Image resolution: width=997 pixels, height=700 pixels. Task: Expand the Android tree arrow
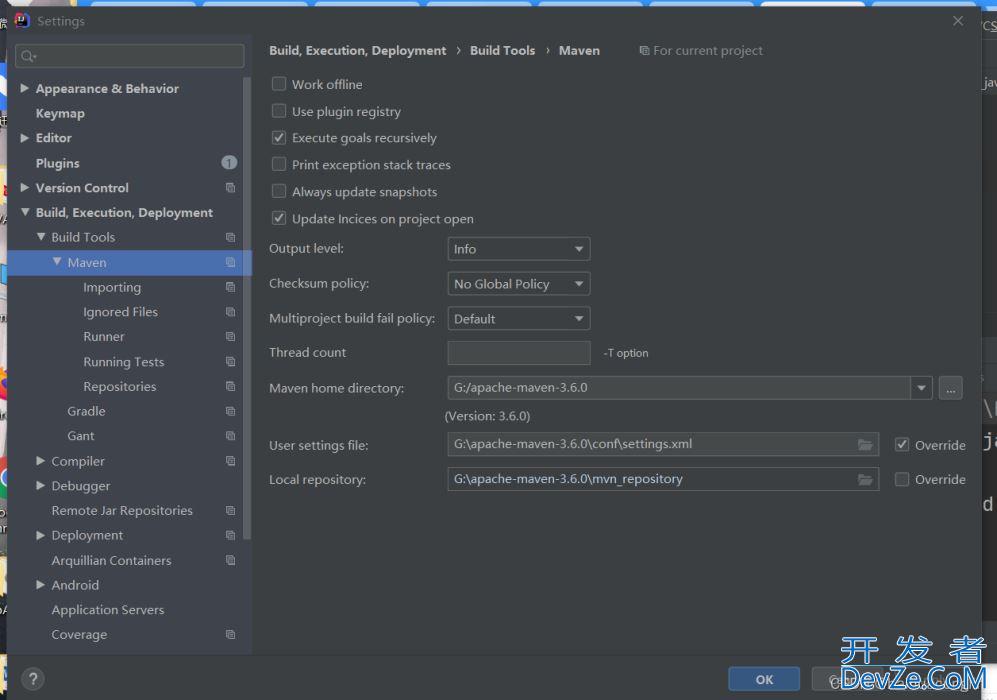(40, 584)
